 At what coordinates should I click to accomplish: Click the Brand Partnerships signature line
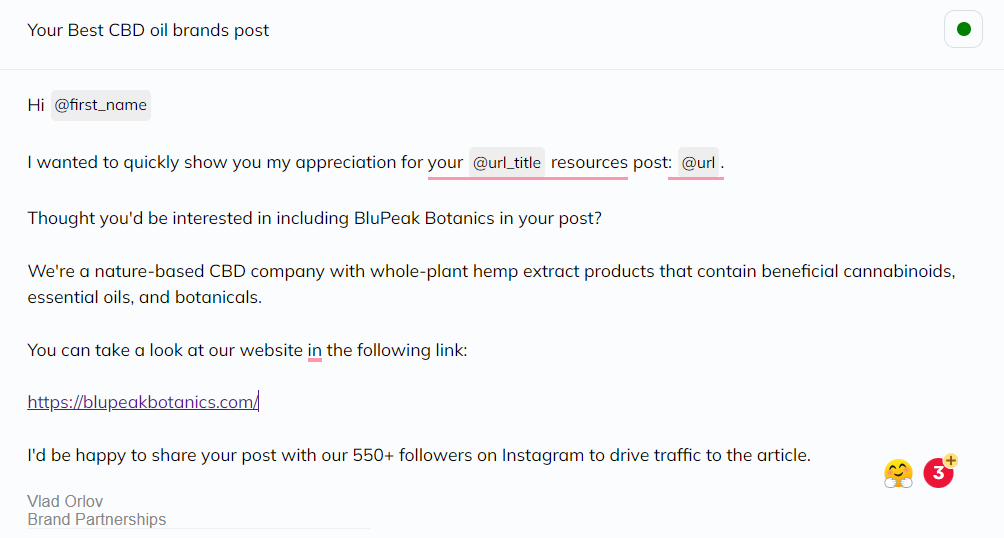(x=97, y=519)
